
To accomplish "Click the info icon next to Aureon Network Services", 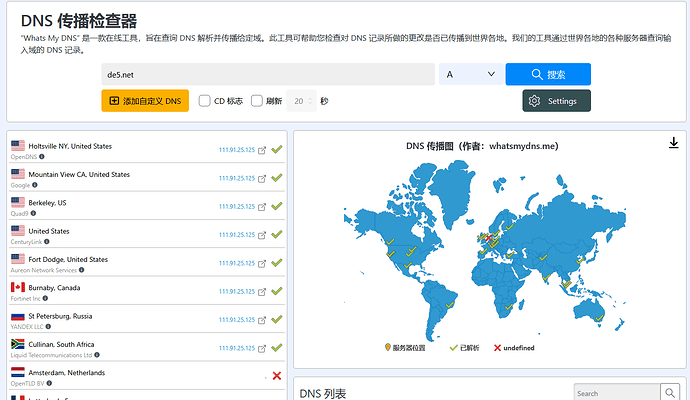I will pyautogui.click(x=81, y=270).
